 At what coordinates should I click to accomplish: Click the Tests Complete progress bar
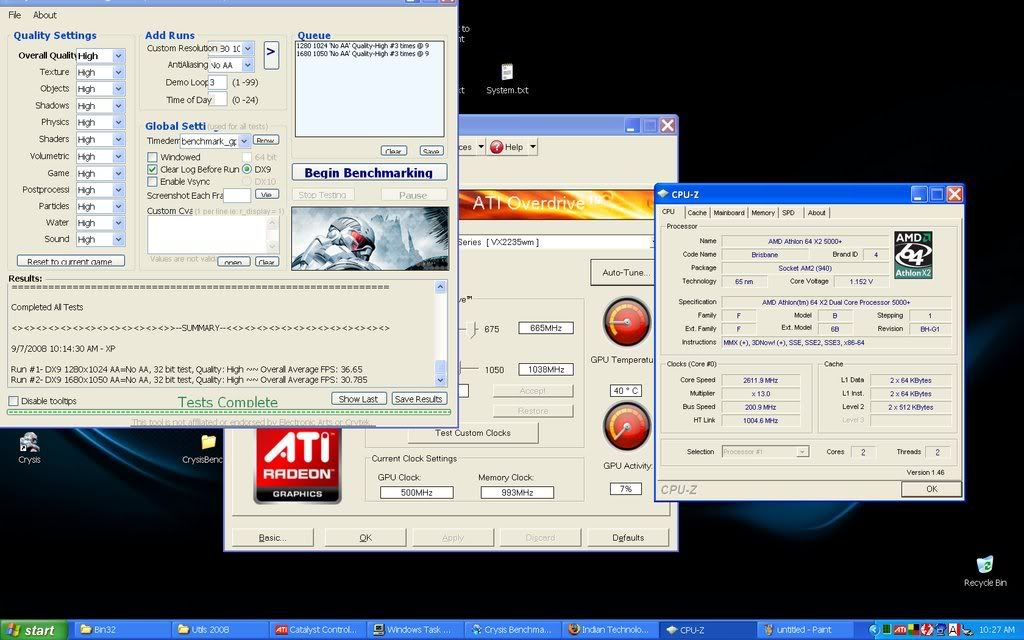pos(229,412)
